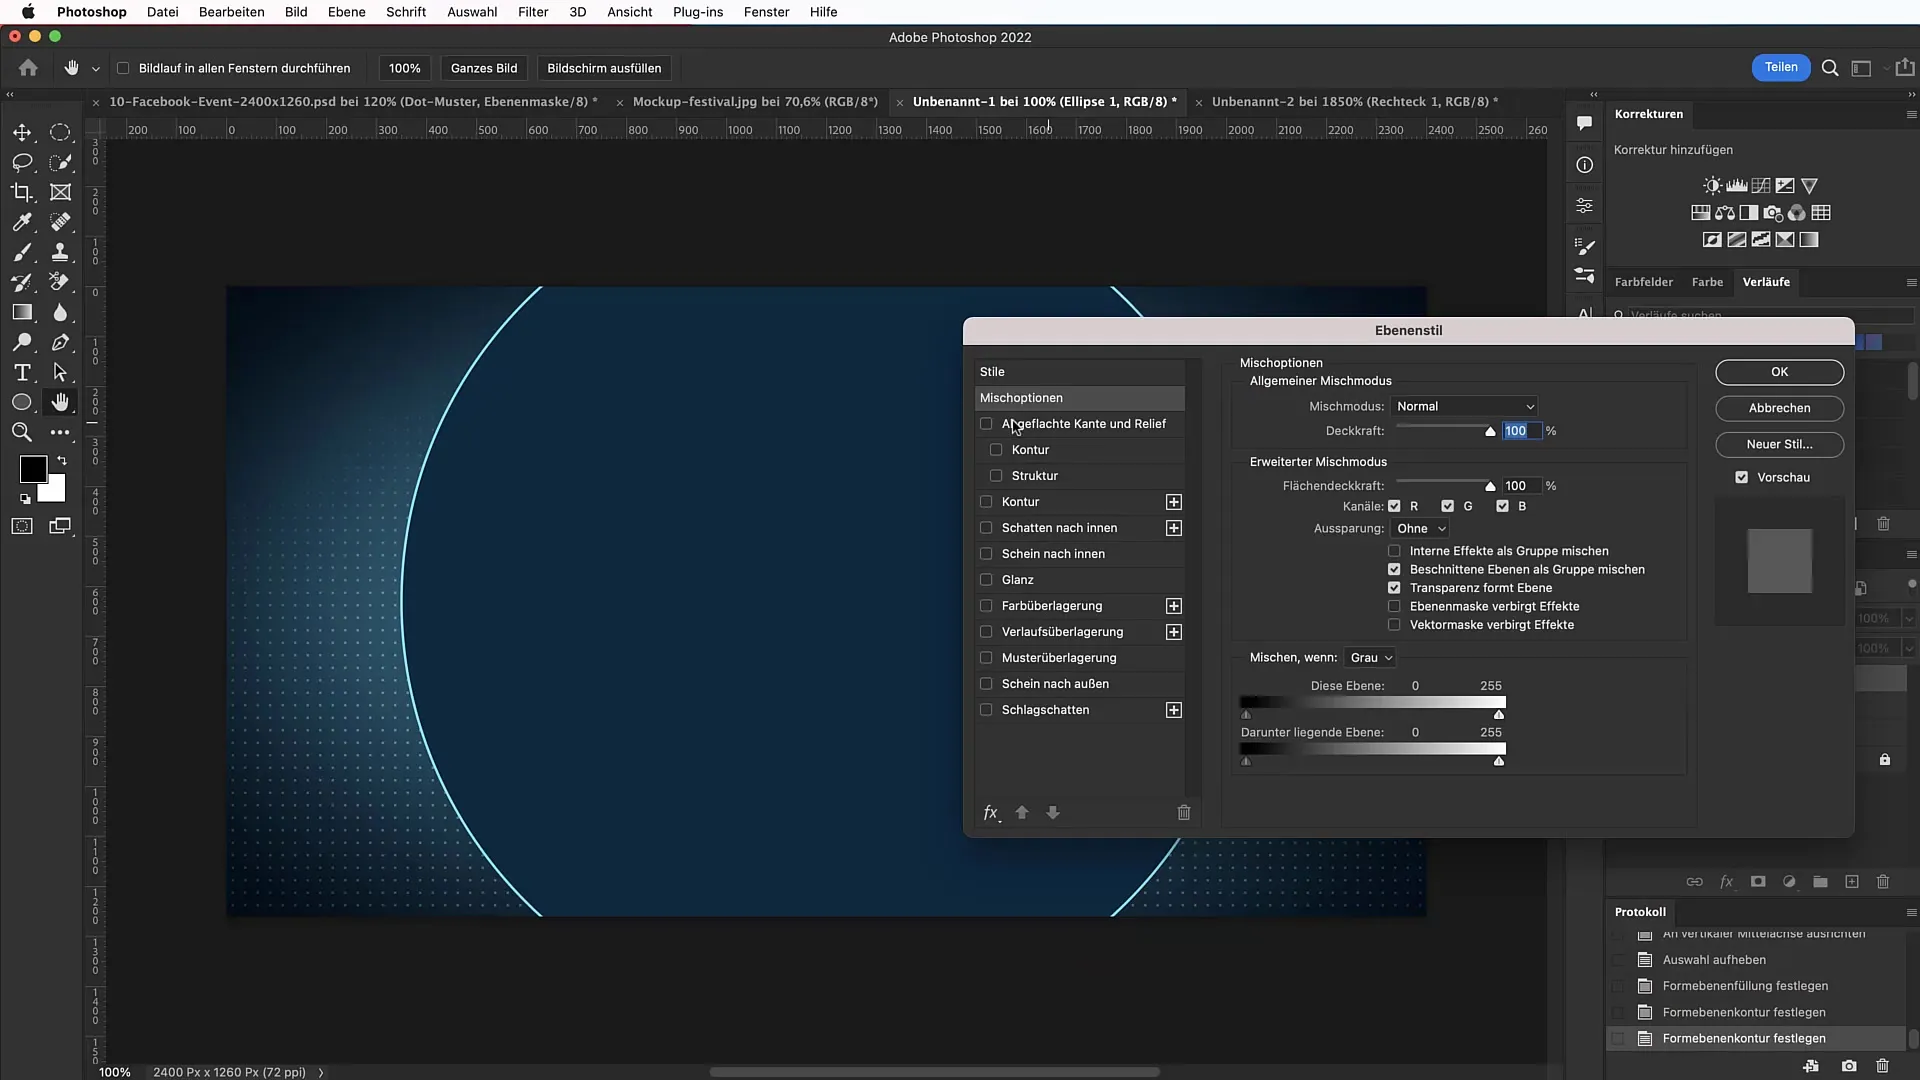Viewport: 1920px width, 1080px height.
Task: Select the Gradient tool
Action: click(x=22, y=312)
